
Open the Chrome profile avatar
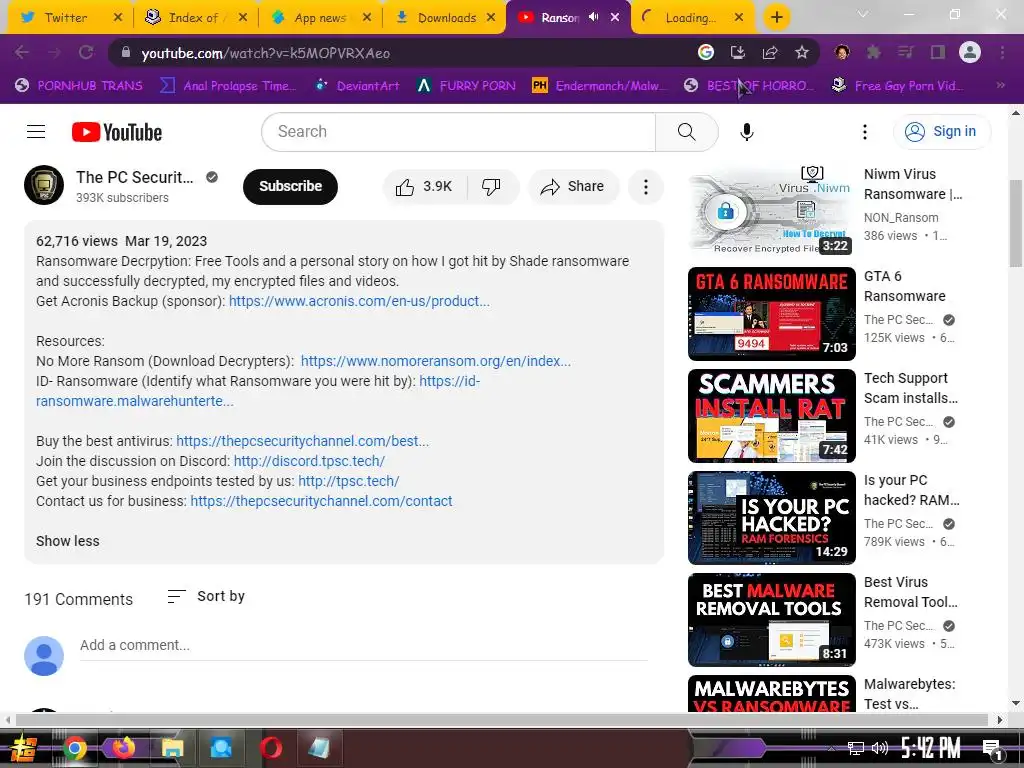[969, 52]
